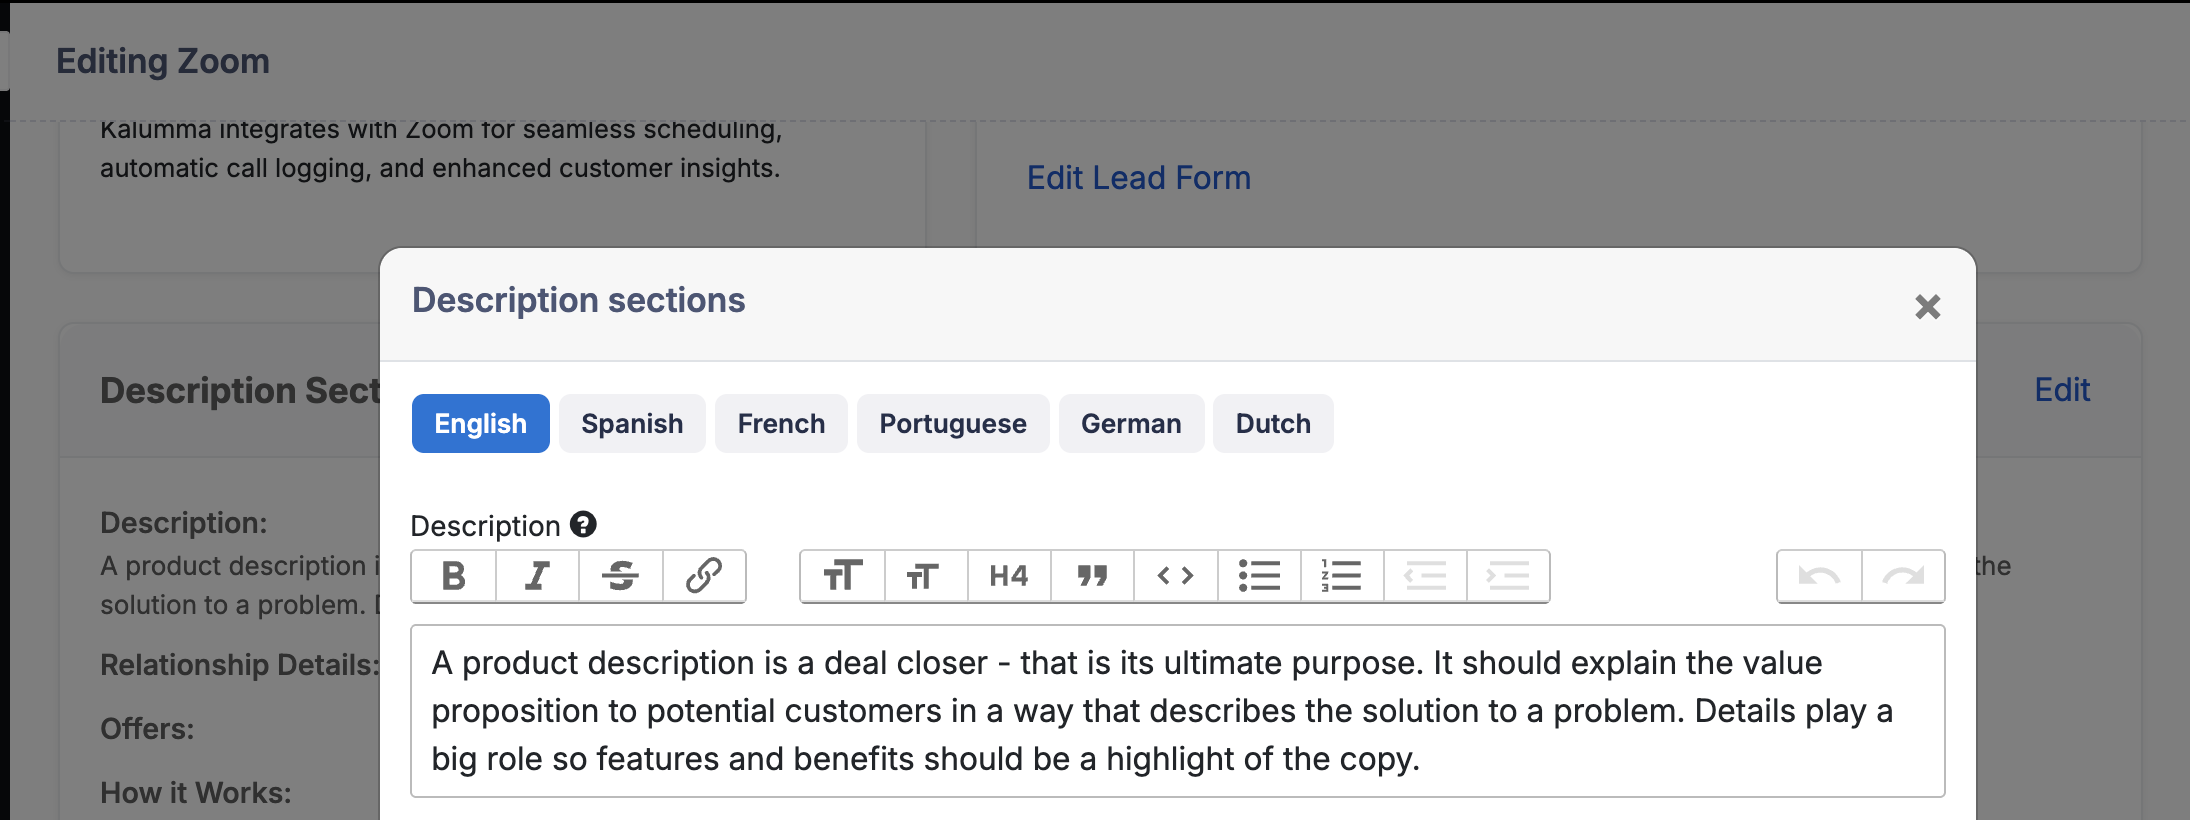Image resolution: width=2190 pixels, height=820 pixels.
Task: Insert a block quote
Action: coord(1092,576)
